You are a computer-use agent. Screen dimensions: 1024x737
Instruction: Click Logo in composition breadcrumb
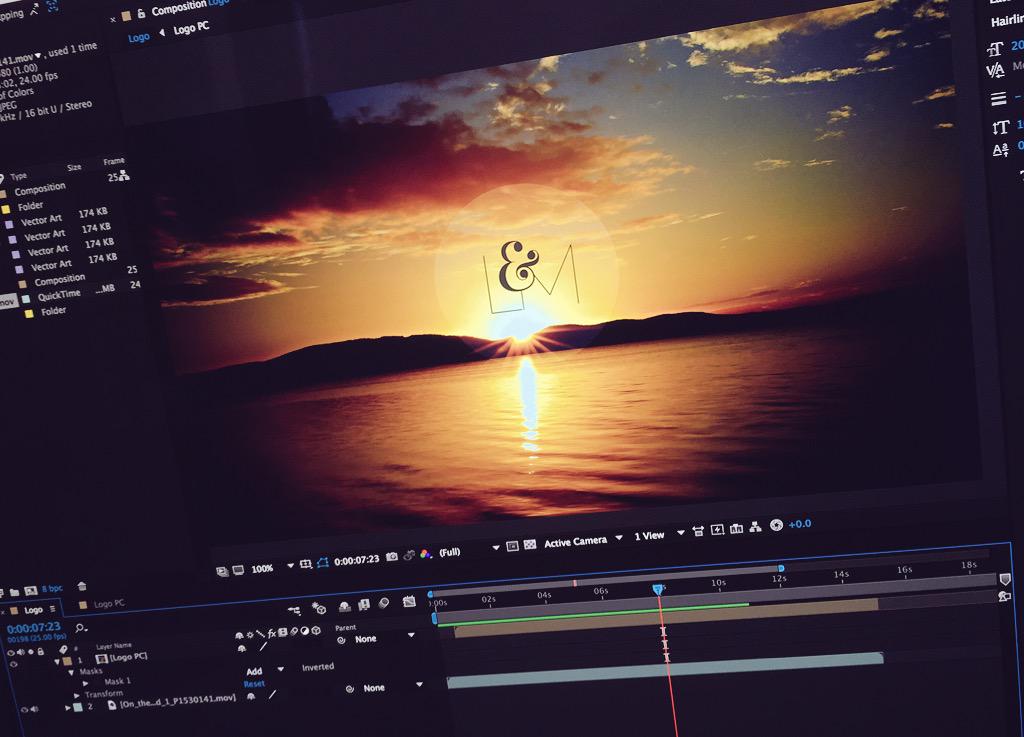click(x=138, y=37)
